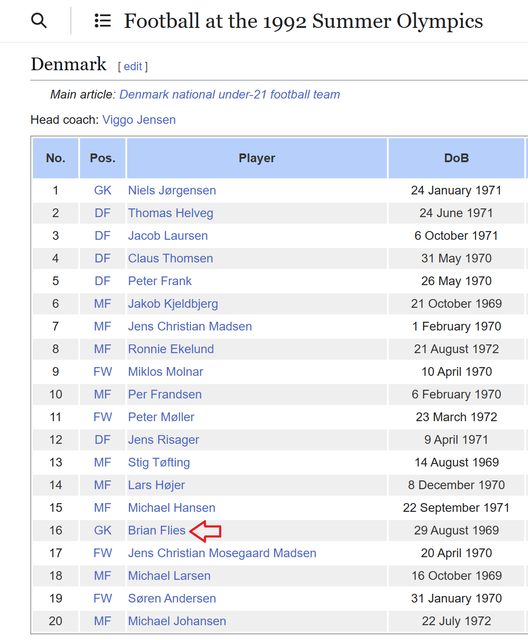Open Peter Frank player page
Viewport: 528px width, 640px height.
point(160,281)
